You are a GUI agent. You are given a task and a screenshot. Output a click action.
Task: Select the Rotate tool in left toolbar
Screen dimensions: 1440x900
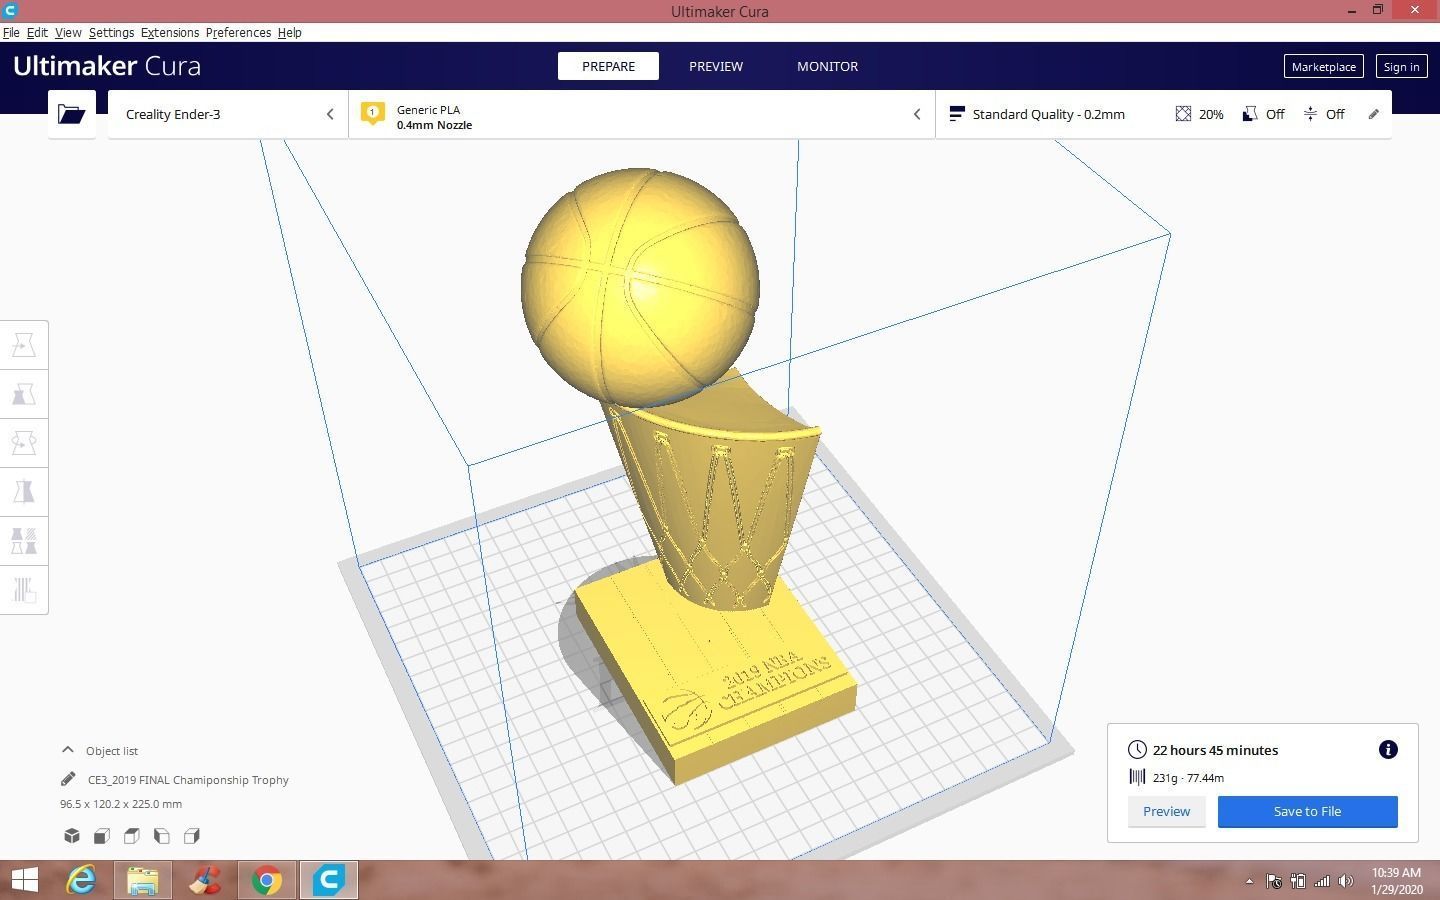click(x=24, y=443)
